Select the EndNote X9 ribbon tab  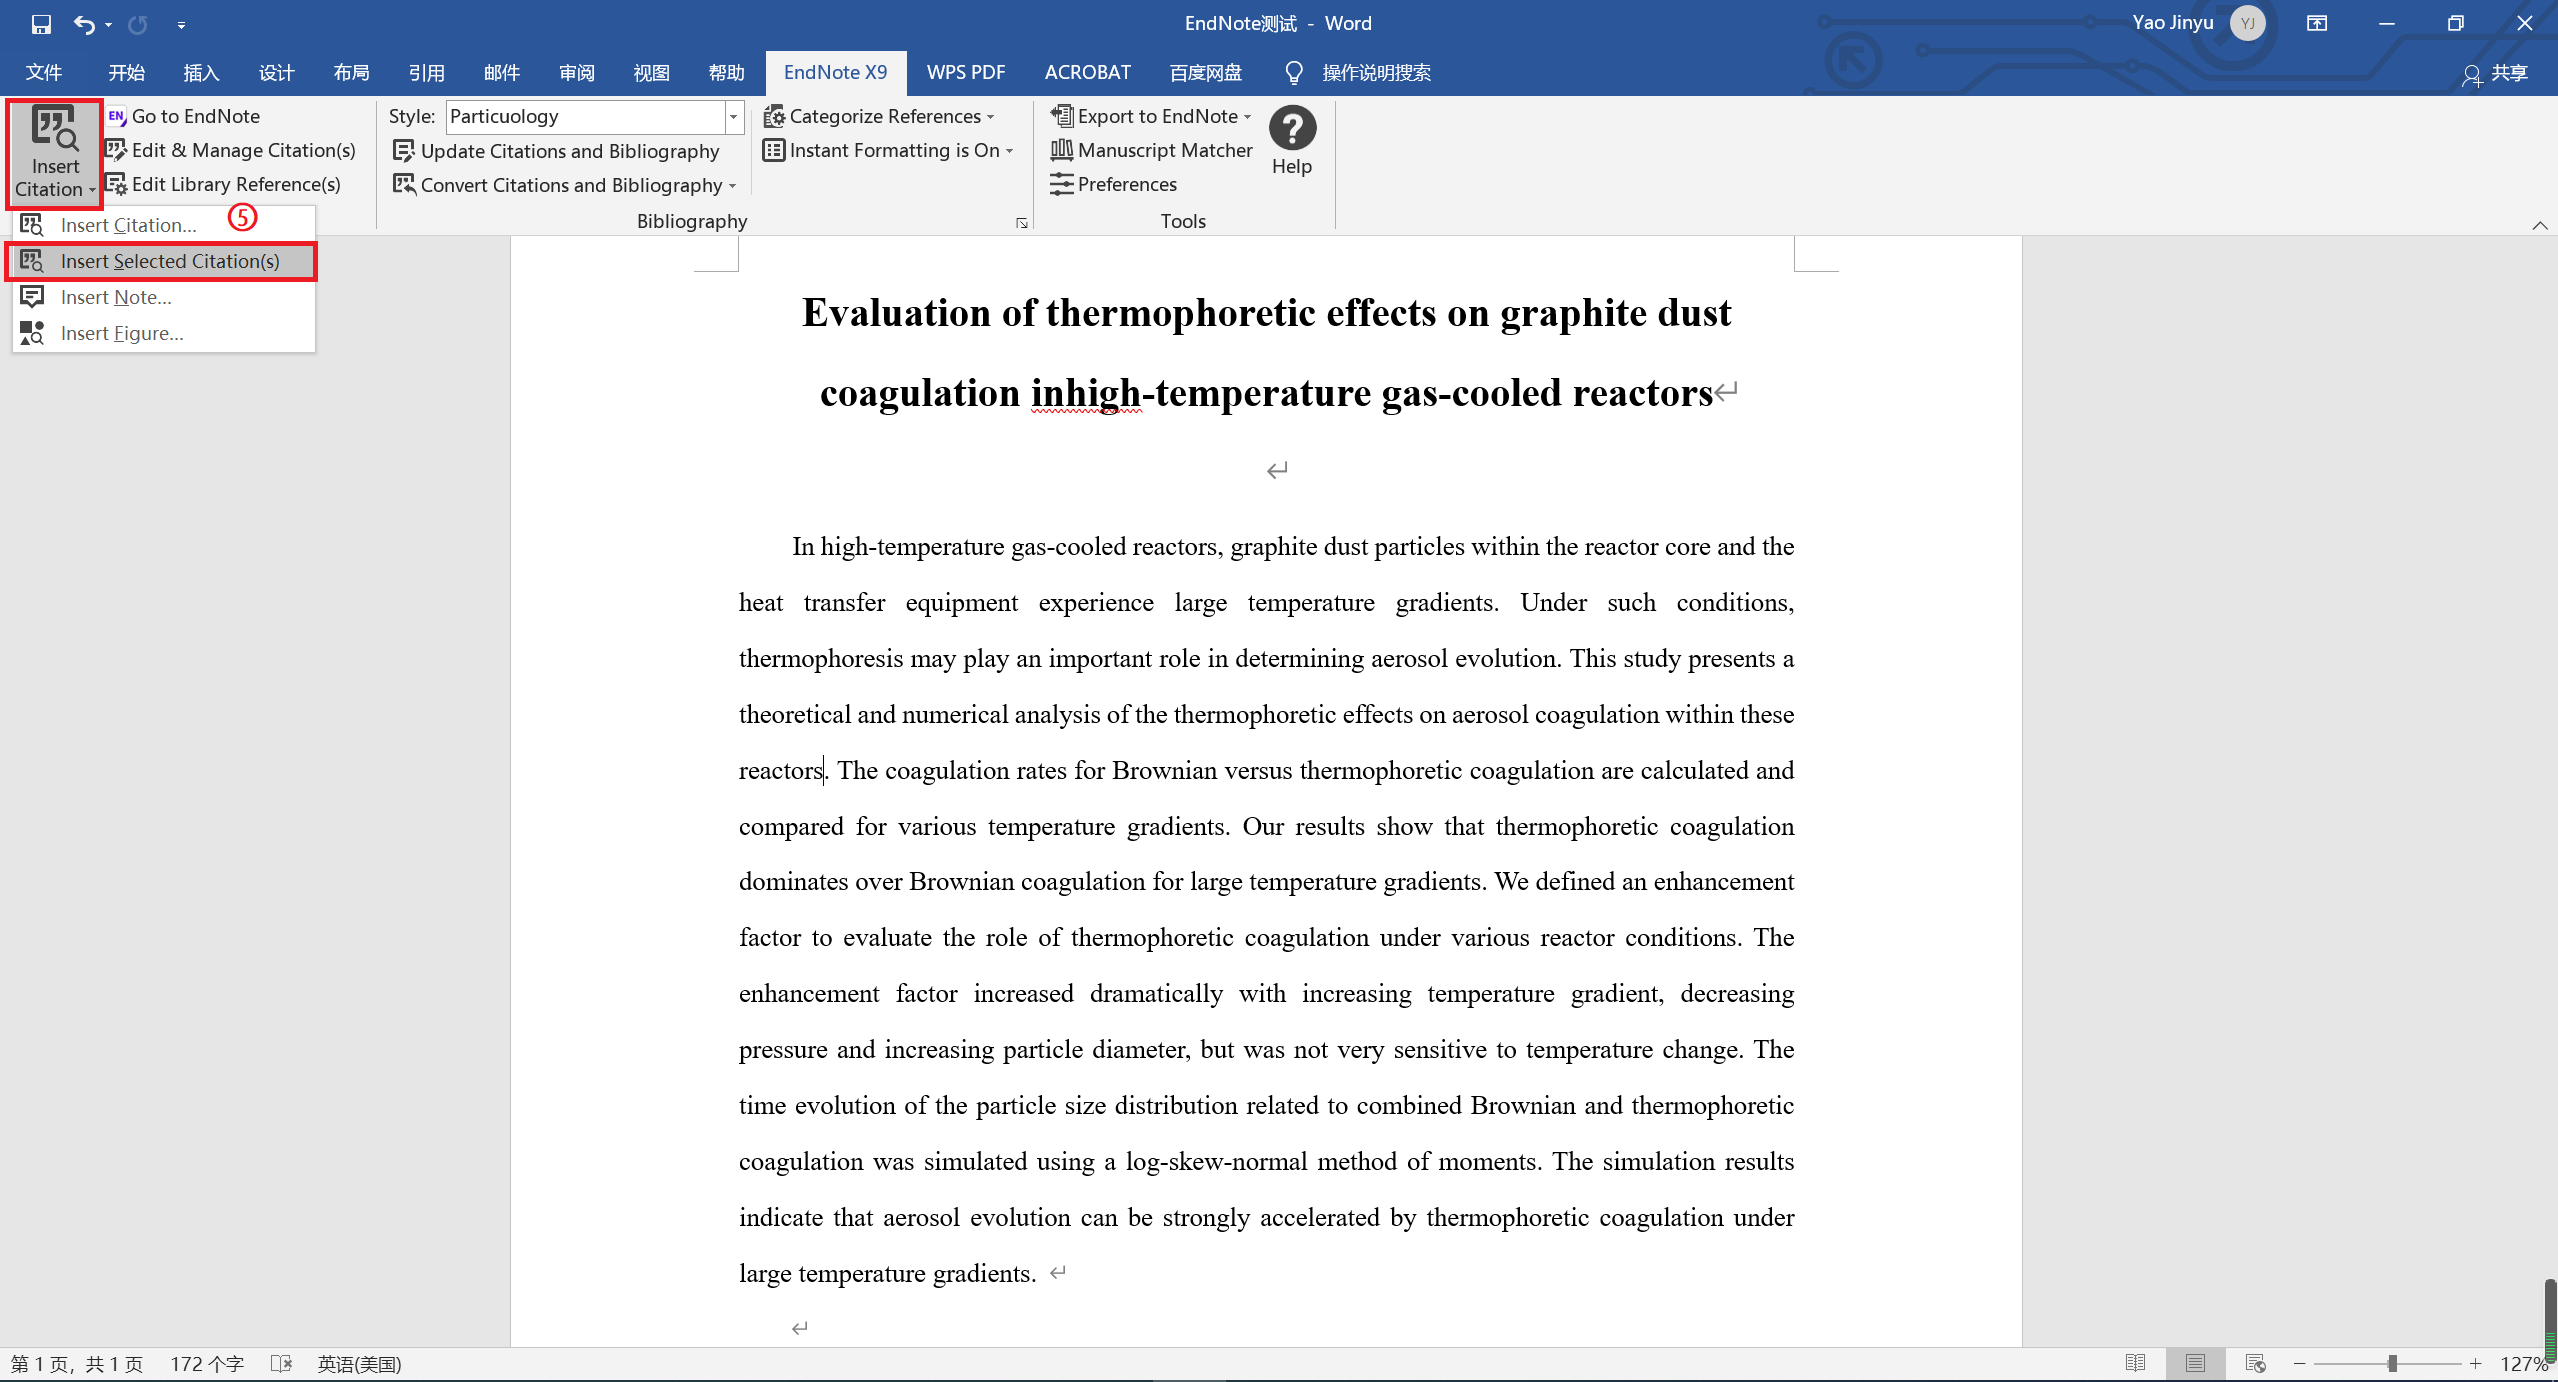(x=836, y=73)
